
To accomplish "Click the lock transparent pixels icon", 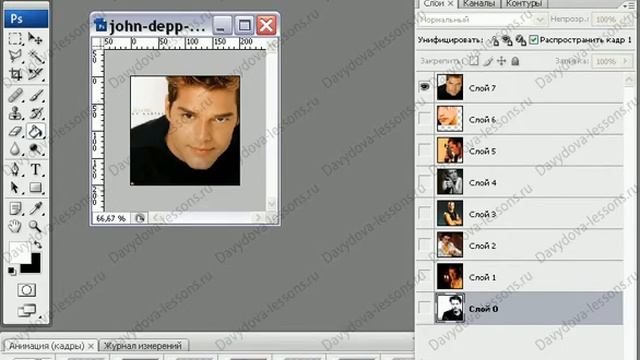I will (x=473, y=61).
